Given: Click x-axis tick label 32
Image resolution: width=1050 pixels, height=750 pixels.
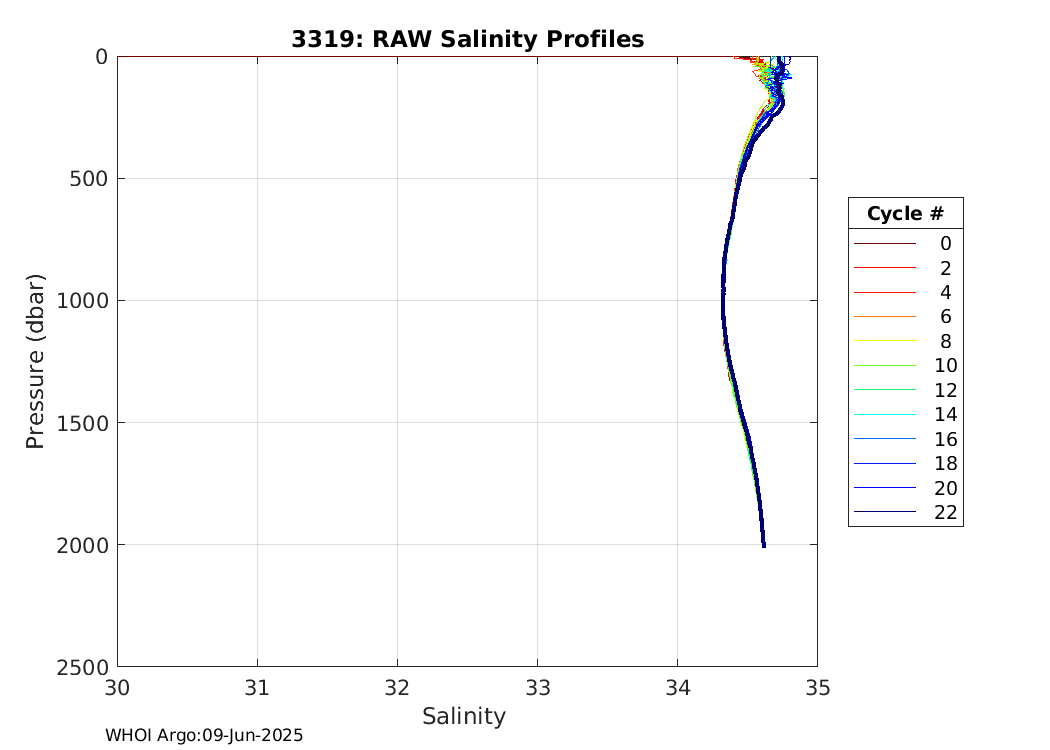Looking at the screenshot, I should 397,688.
